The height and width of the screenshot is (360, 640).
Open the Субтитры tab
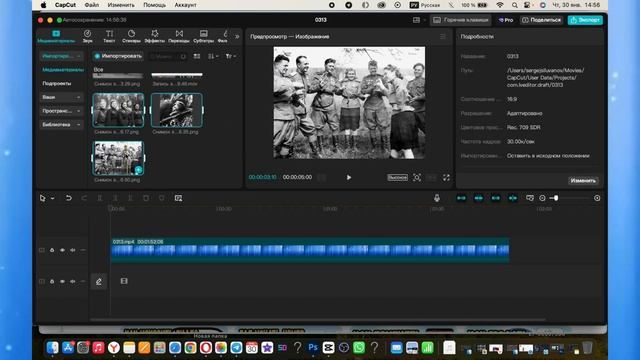[x=203, y=36]
